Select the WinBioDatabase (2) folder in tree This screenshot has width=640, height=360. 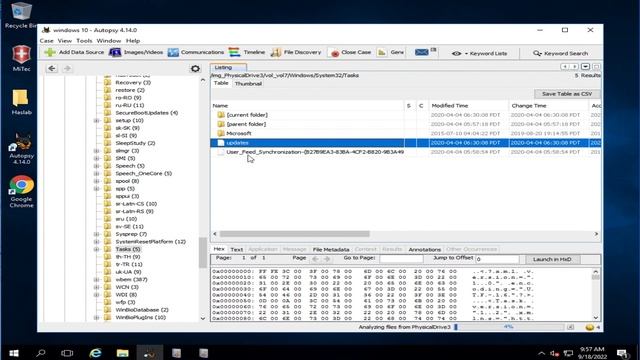tap(142, 310)
